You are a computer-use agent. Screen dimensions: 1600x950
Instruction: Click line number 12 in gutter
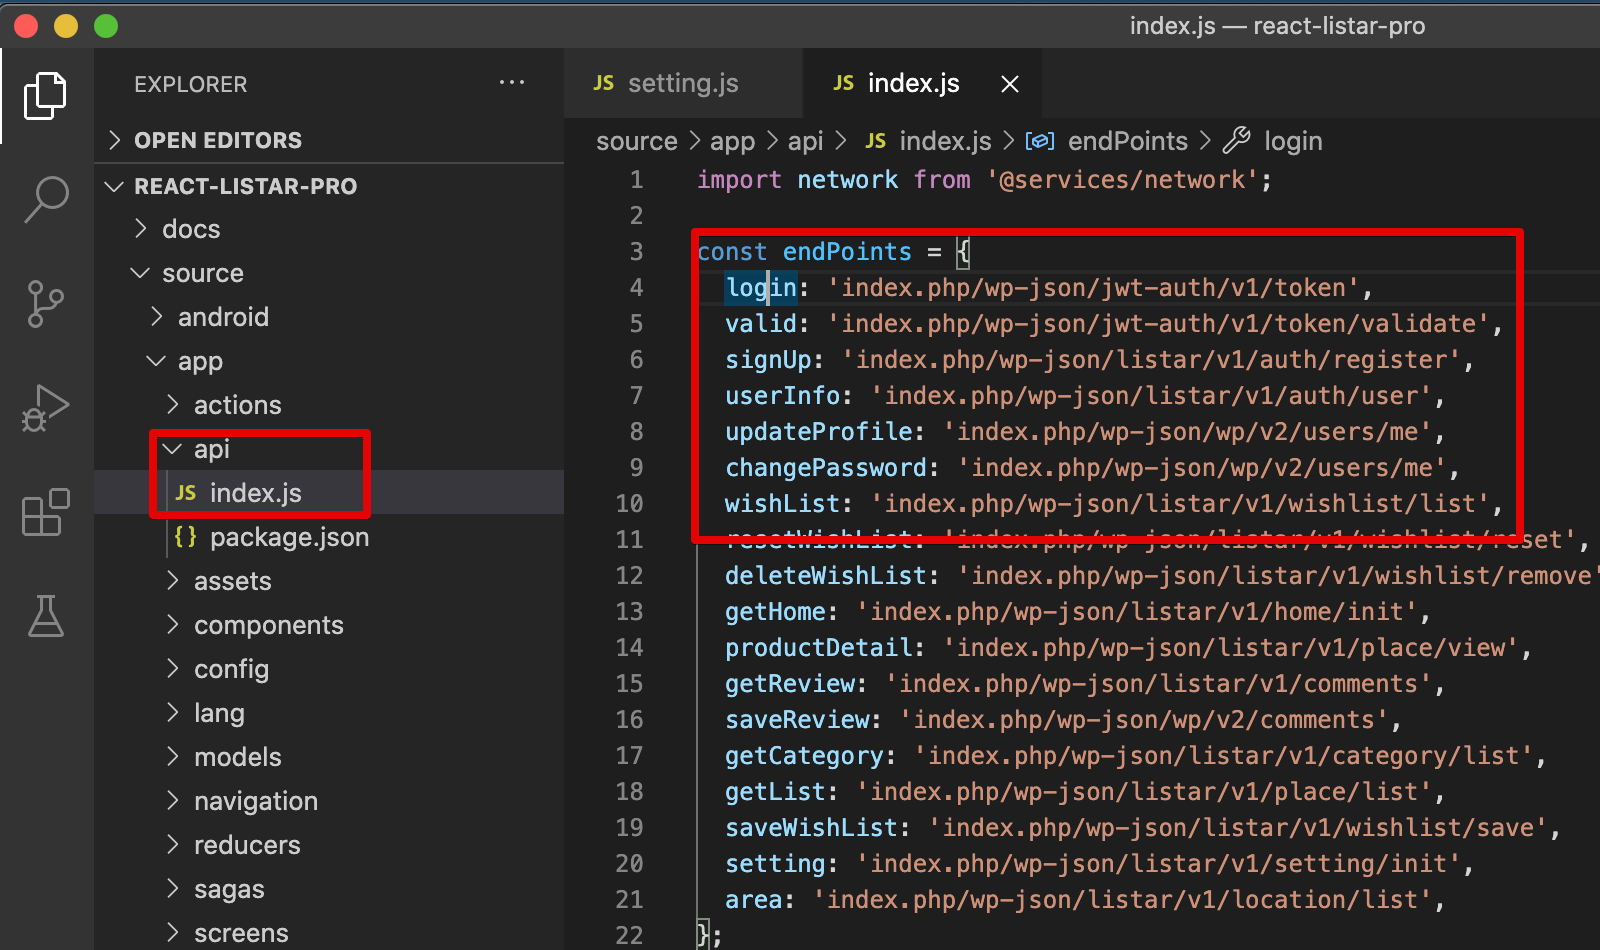pos(629,576)
